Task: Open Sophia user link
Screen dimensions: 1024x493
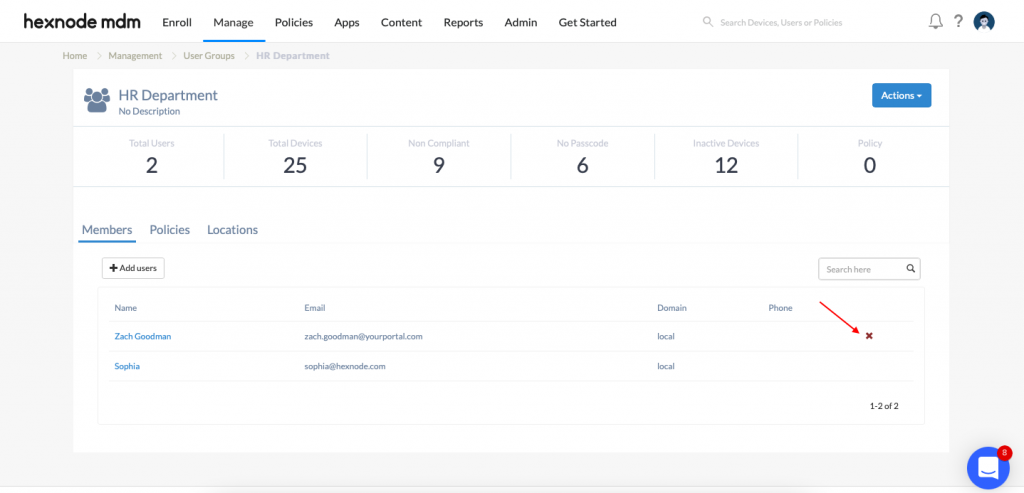Action: pyautogui.click(x=127, y=366)
